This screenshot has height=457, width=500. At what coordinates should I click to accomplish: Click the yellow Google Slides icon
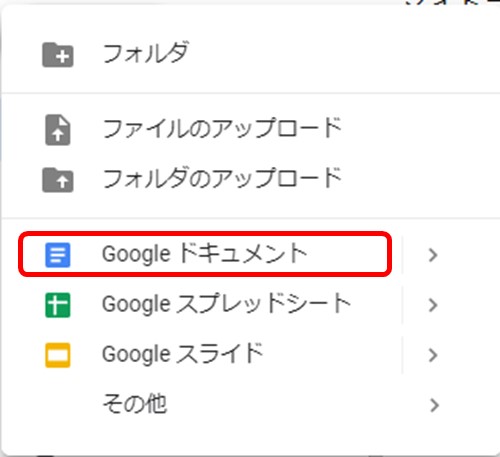pyautogui.click(x=58, y=355)
